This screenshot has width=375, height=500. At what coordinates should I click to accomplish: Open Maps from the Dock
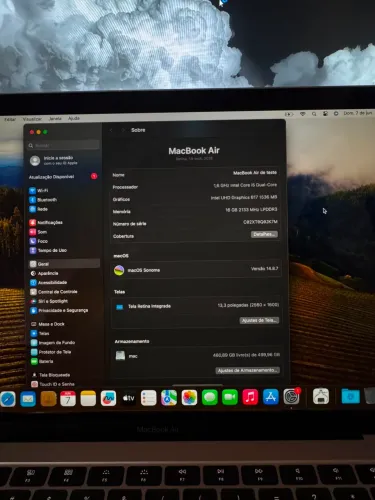[x=169, y=398]
